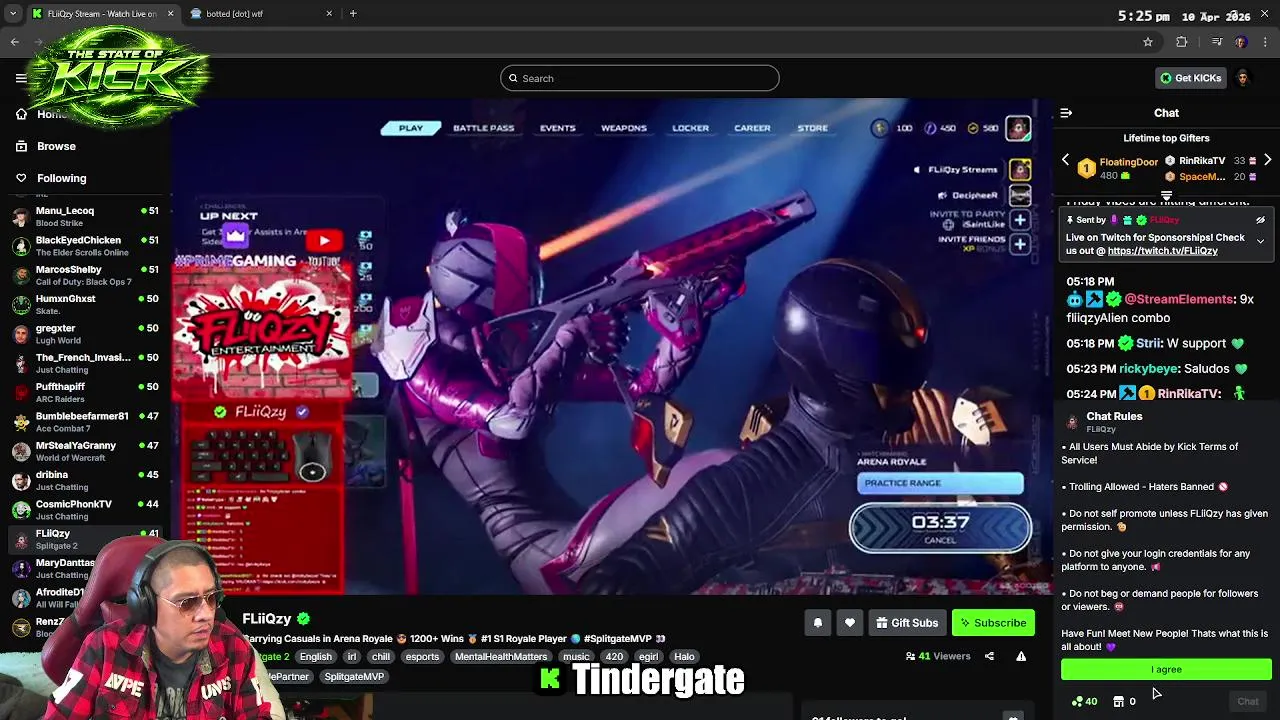Show next top gifters with right arrow
The height and width of the screenshot is (720, 1280).
click(1267, 160)
